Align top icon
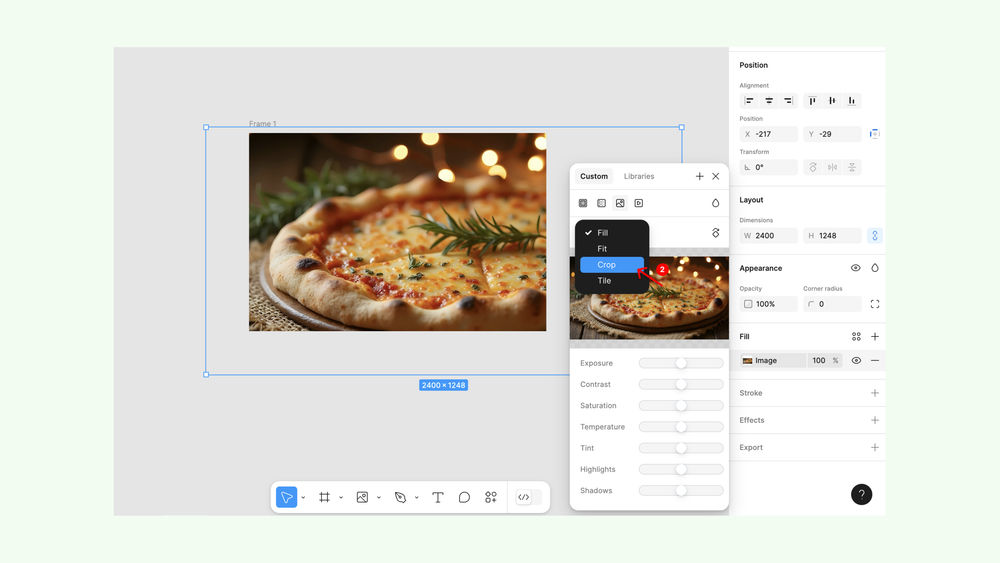Screen dimensions: 1000x563 point(812,101)
